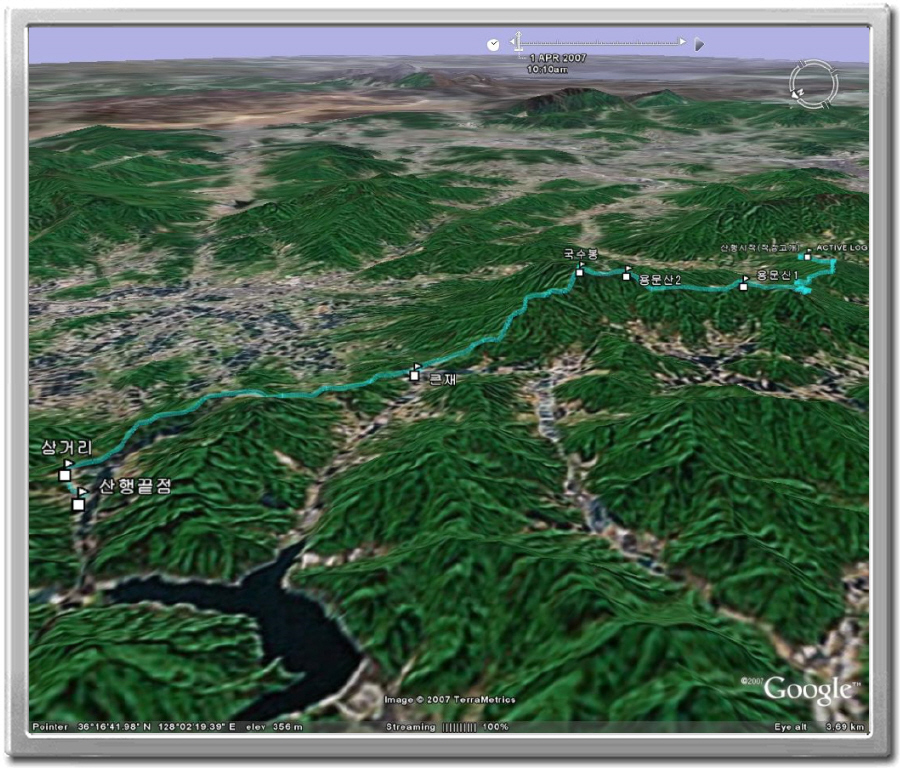The height and width of the screenshot is (768, 900).
Task: Click the middle of the time slider track
Action: (x=598, y=42)
